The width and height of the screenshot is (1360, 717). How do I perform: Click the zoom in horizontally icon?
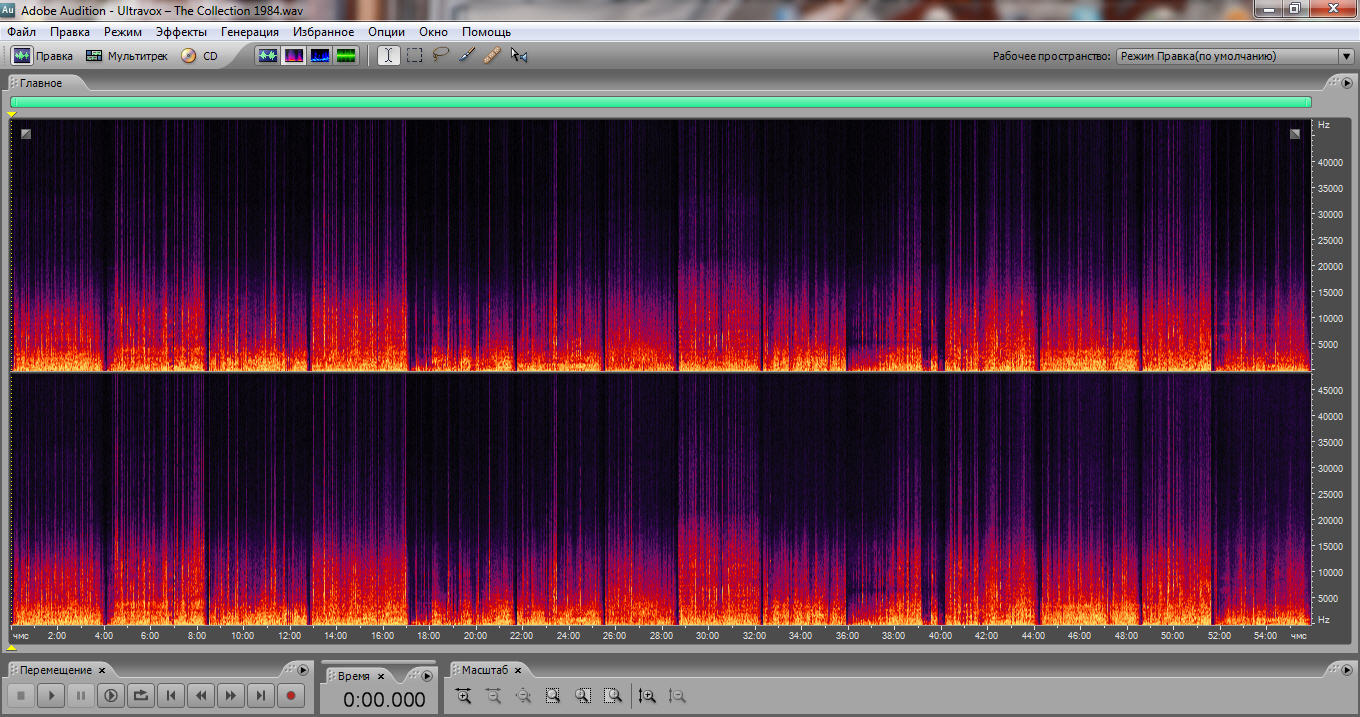463,696
